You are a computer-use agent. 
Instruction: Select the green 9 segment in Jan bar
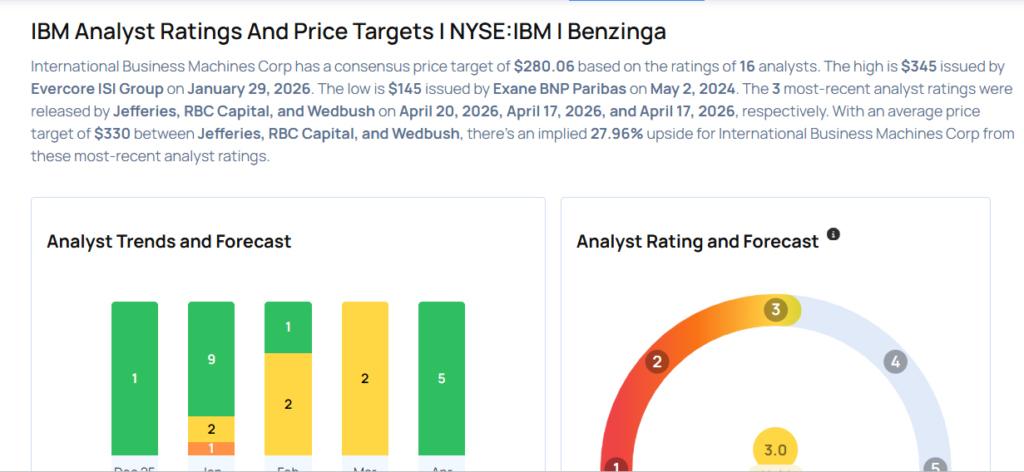(211, 358)
